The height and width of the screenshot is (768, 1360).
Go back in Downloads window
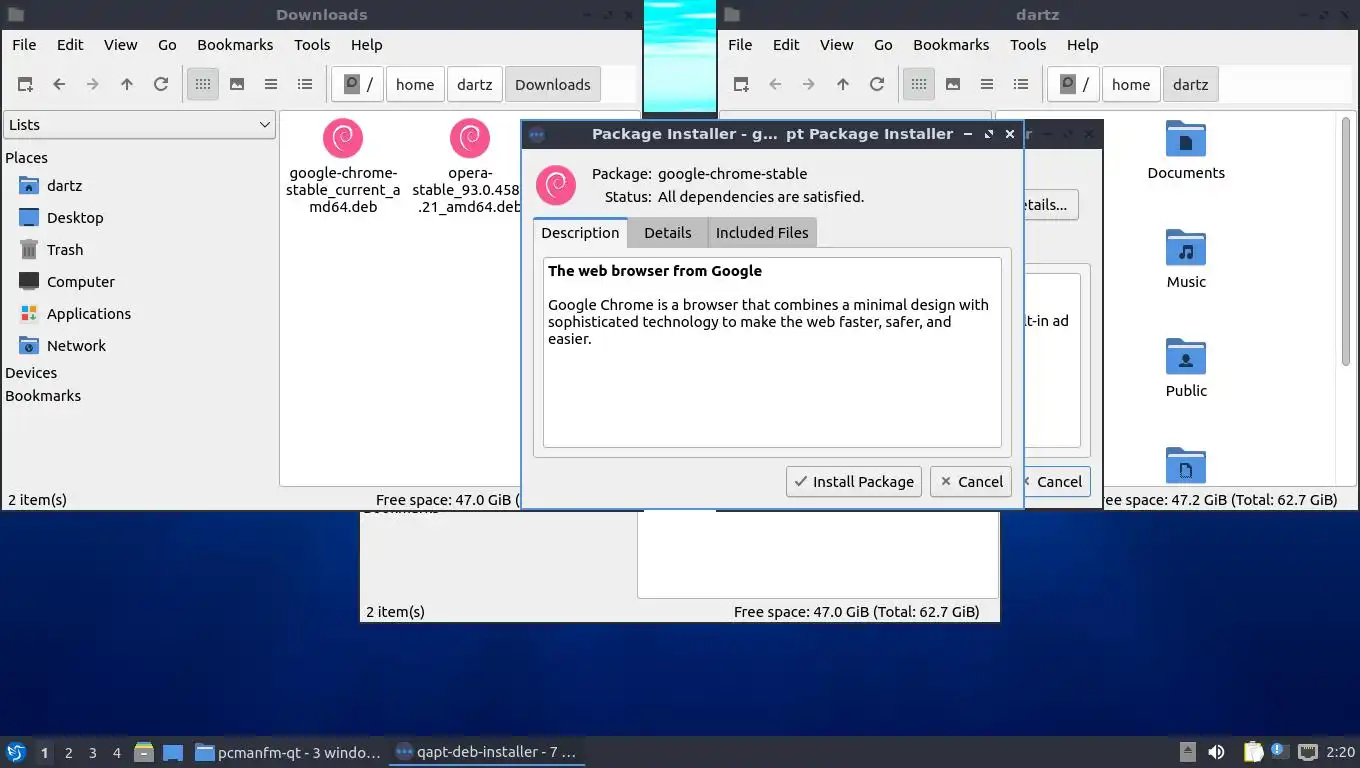pos(59,85)
